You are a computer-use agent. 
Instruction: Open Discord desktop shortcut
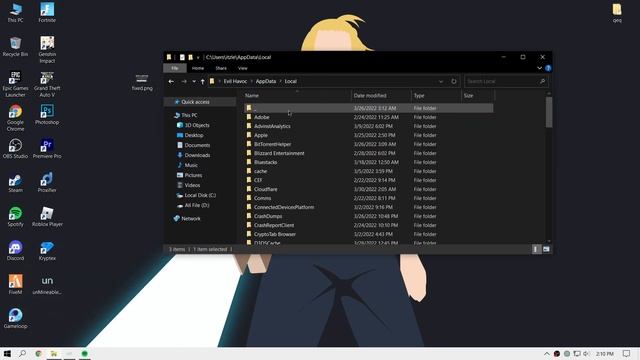click(x=16, y=250)
